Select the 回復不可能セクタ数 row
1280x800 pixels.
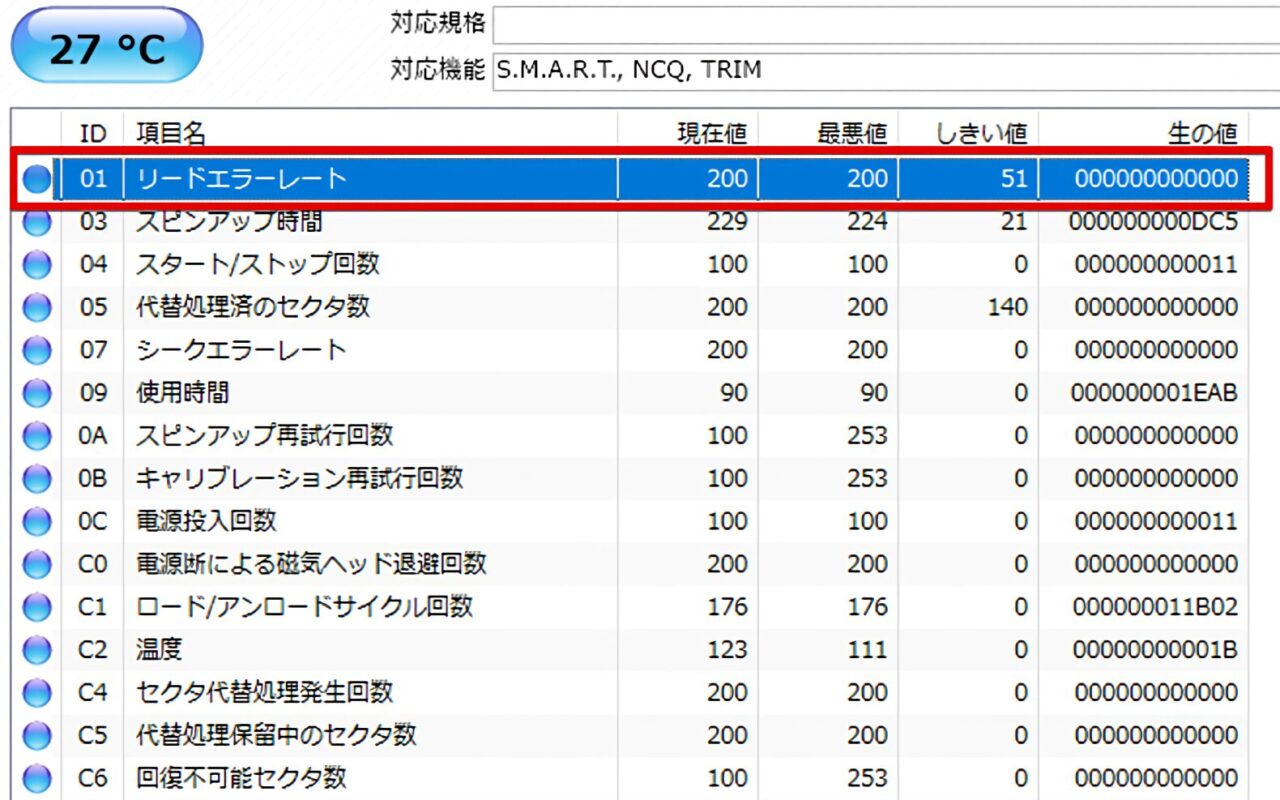(x=630, y=778)
